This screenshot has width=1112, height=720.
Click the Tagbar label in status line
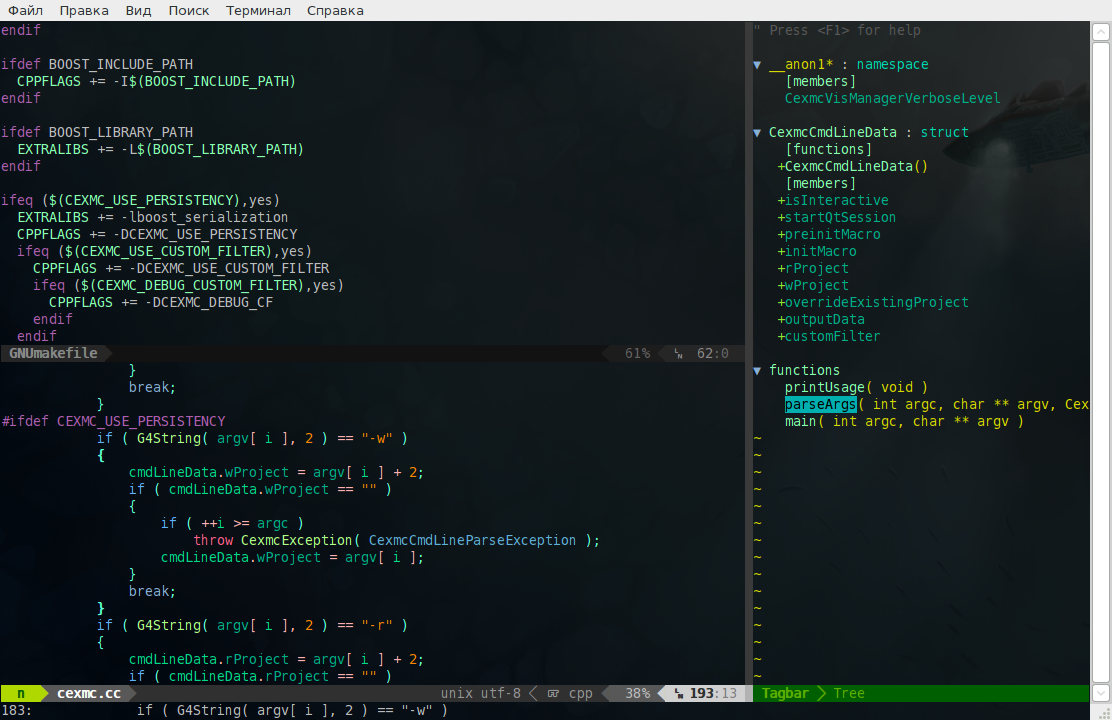click(785, 694)
